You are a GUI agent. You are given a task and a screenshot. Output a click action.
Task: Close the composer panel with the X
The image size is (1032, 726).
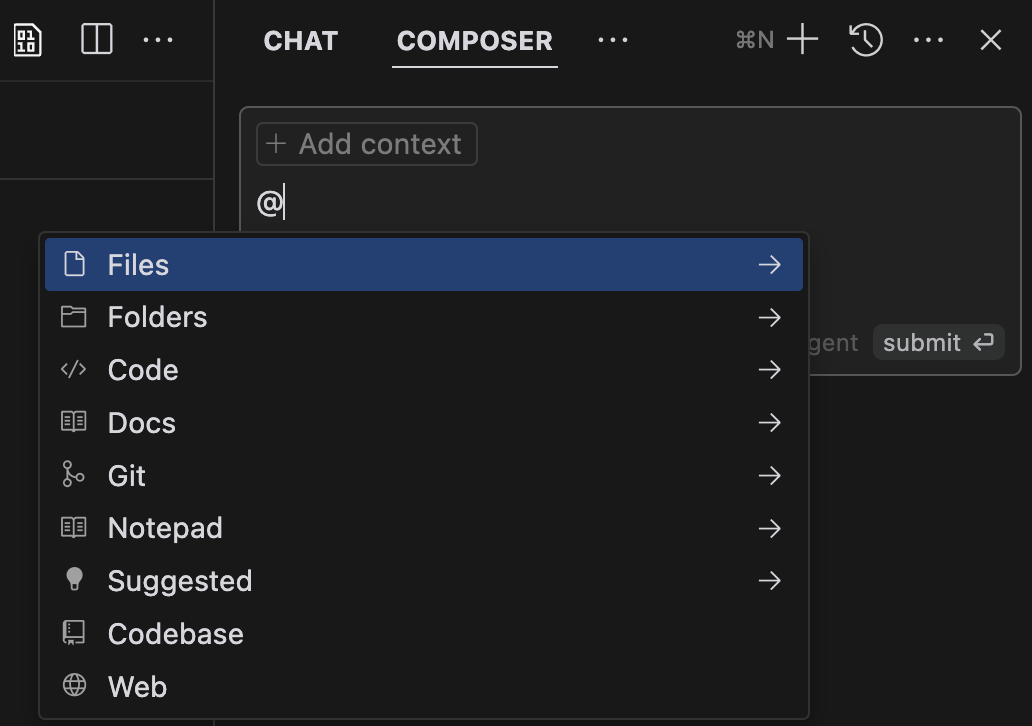pyautogui.click(x=991, y=39)
